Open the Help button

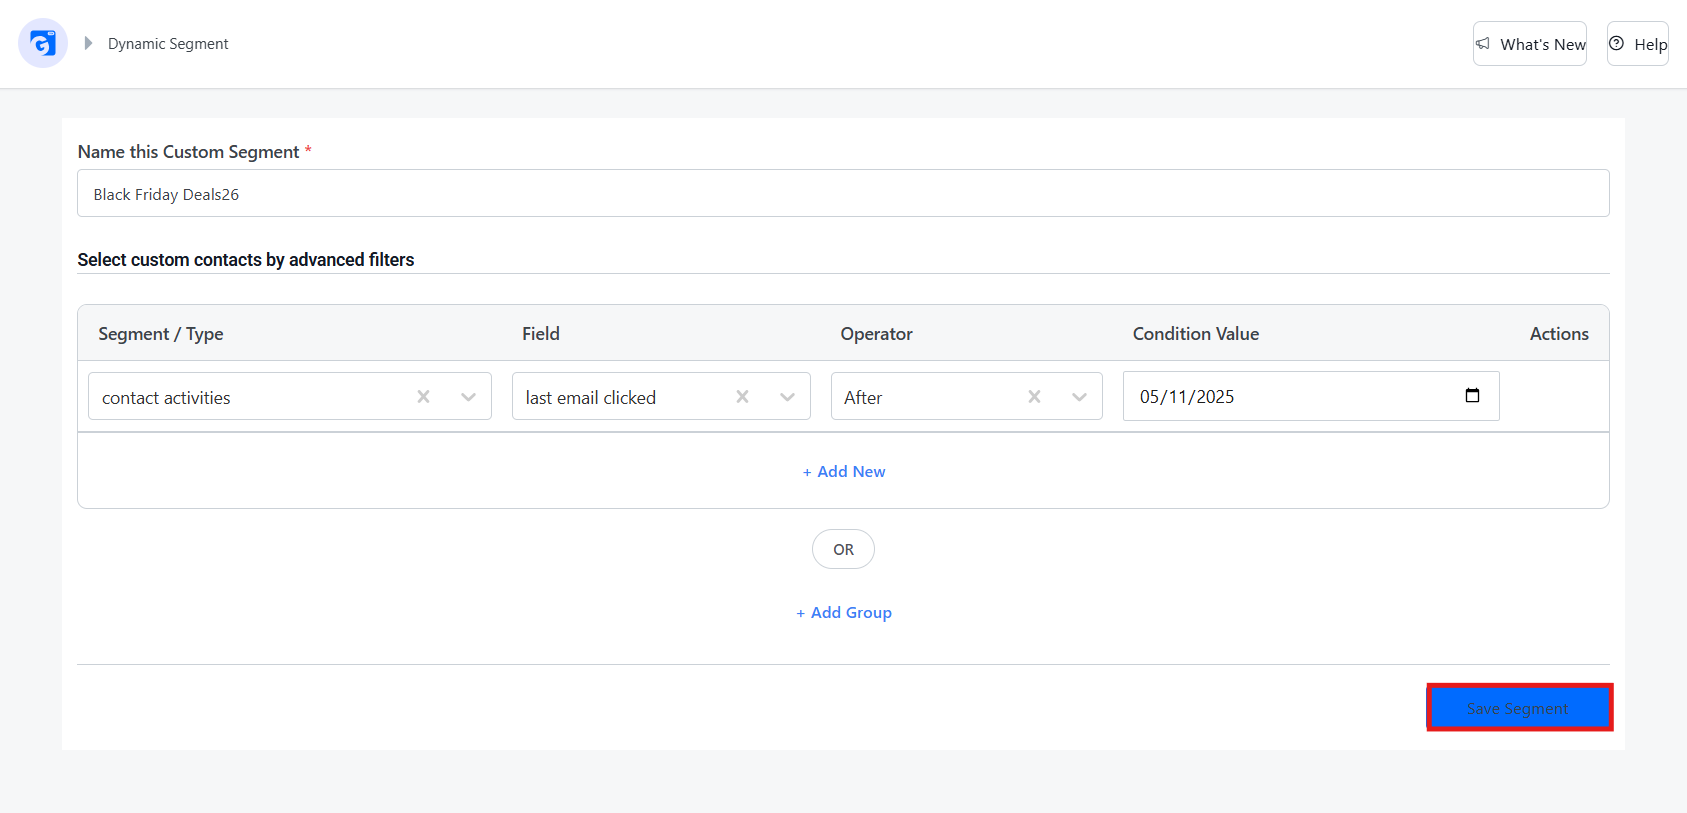pos(1637,44)
